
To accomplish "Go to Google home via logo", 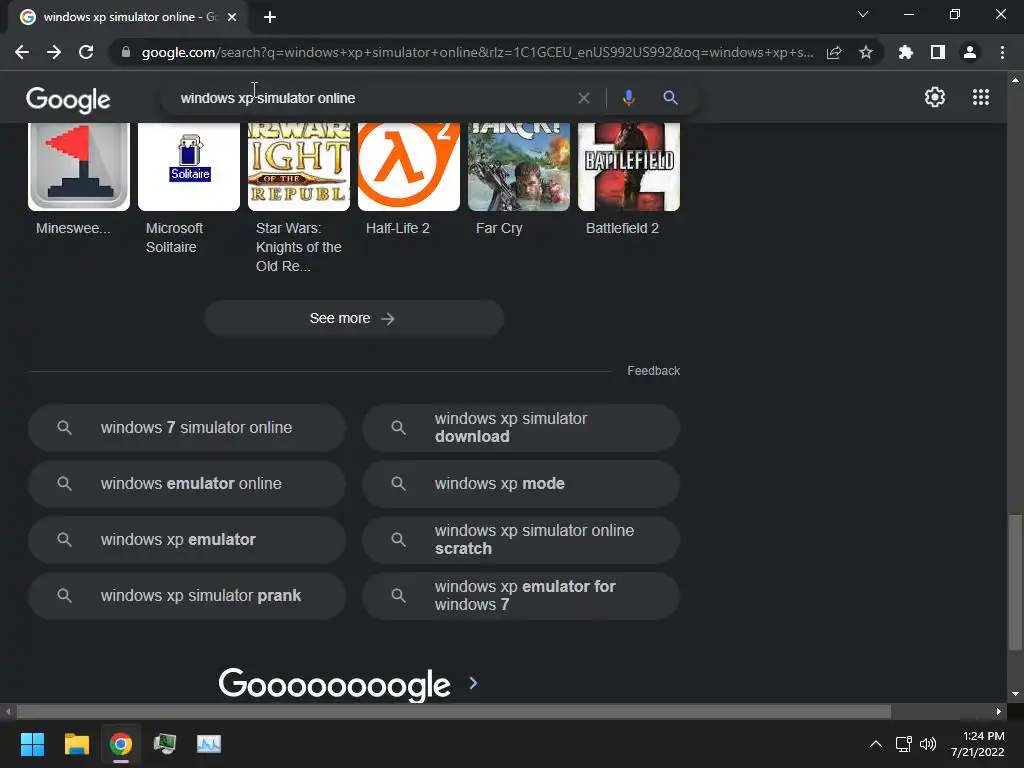I will click(x=68, y=99).
